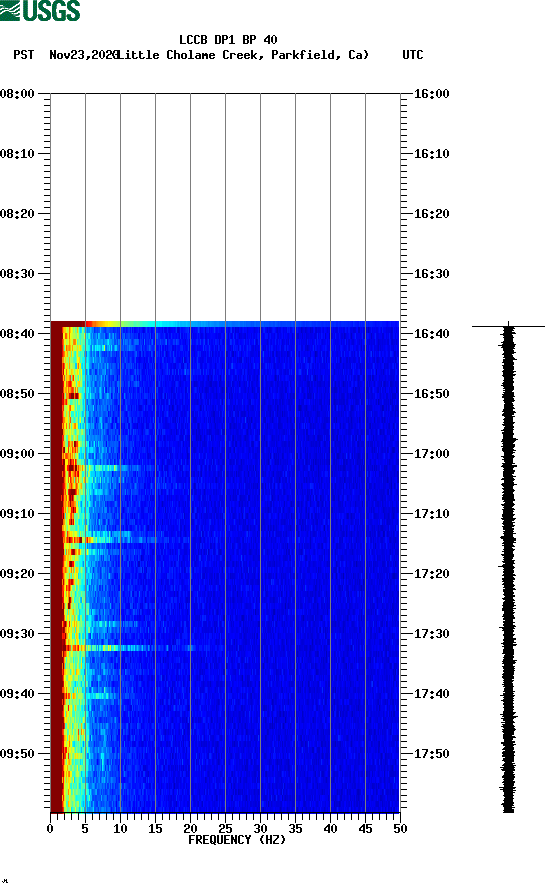The height and width of the screenshot is (892, 552).
Task: Click the '08:40' PST time label
Action: point(18,333)
